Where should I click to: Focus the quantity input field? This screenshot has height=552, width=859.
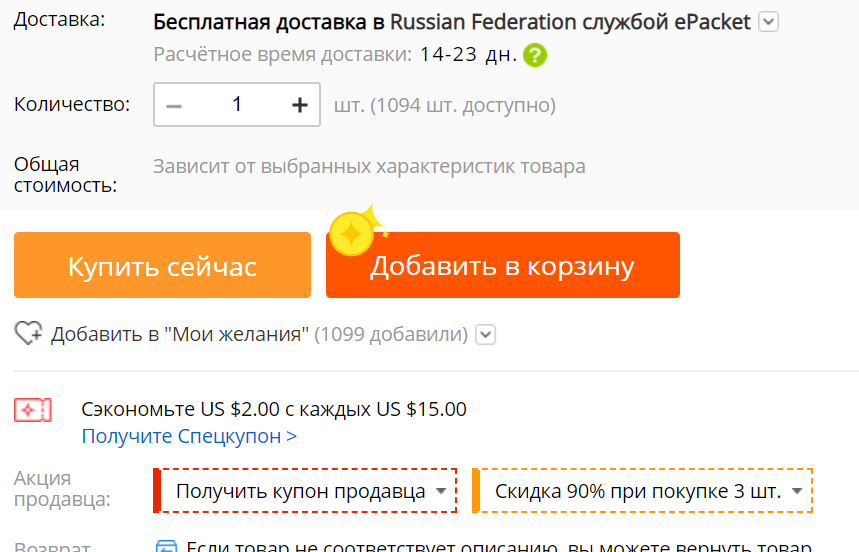237,105
